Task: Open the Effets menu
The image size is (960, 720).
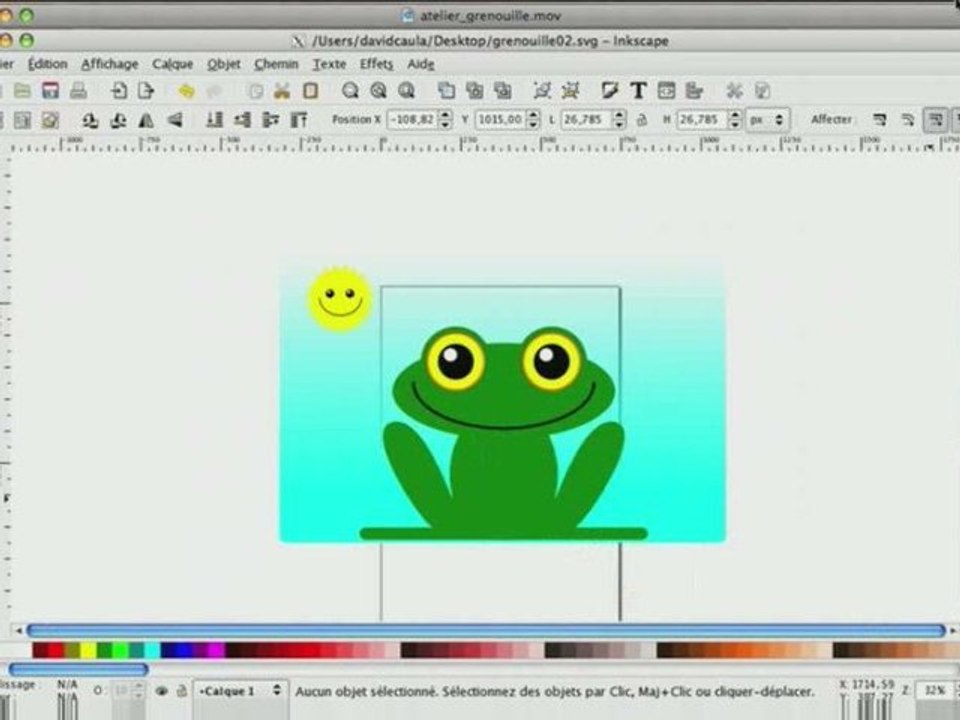Action: (x=376, y=64)
